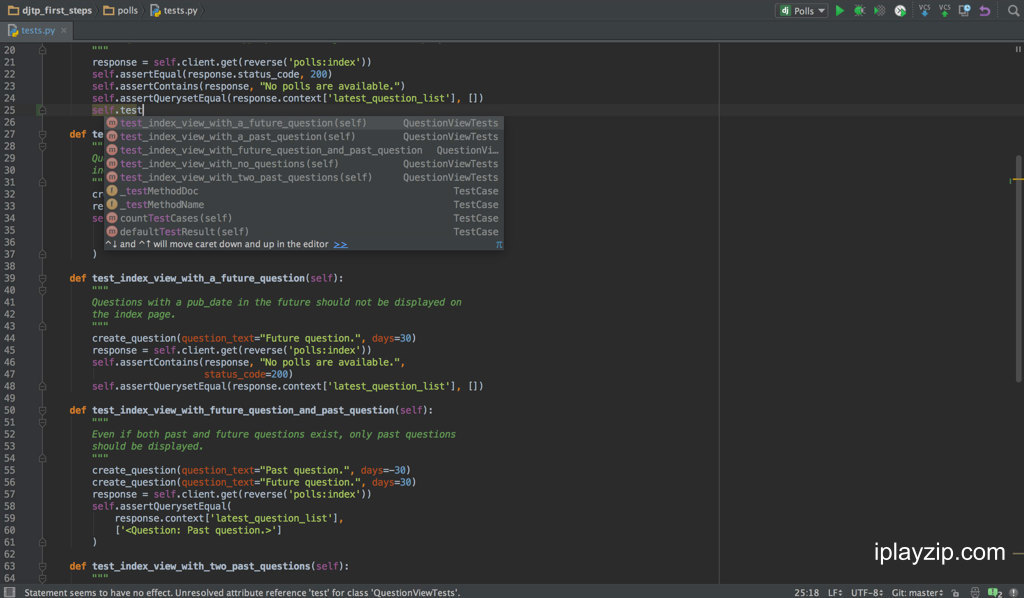Click djtp_first_steps in the breadcrumb
Viewport: 1024px width, 598px height.
(x=57, y=10)
